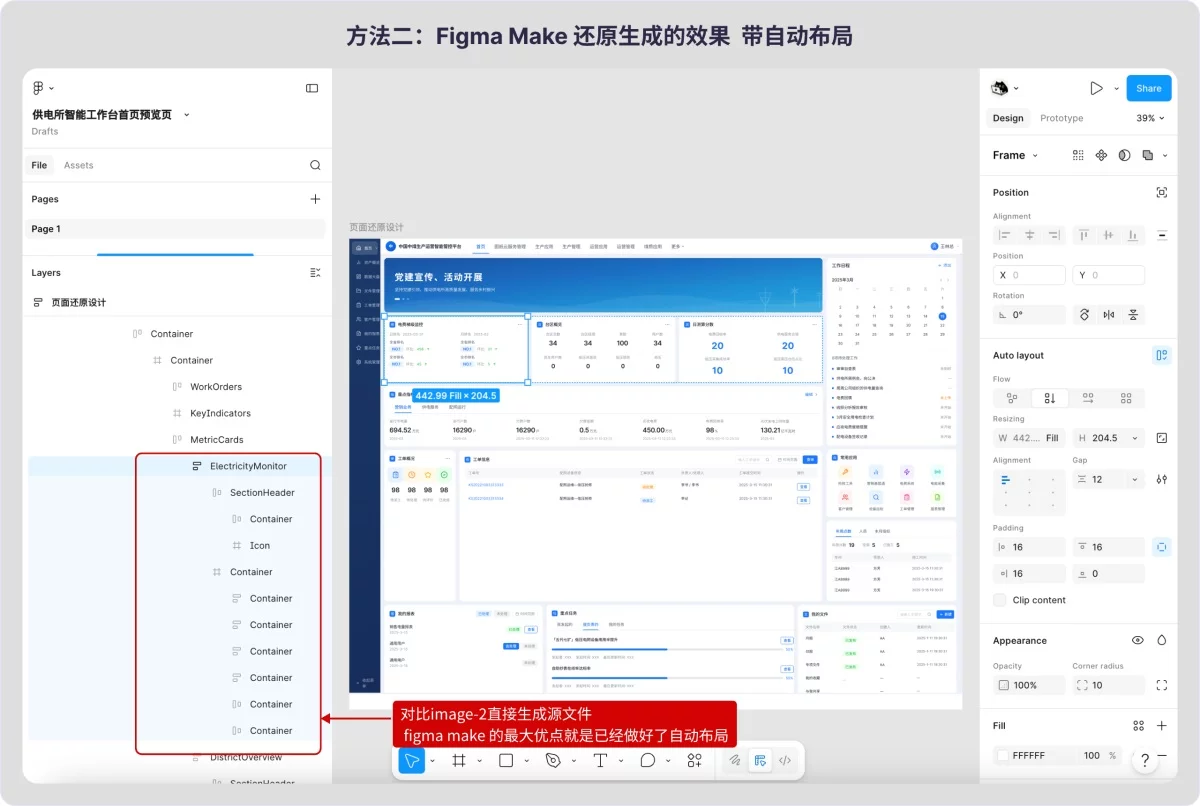The width and height of the screenshot is (1200, 806).
Task: Select the vertical flow direction option
Action: click(x=1050, y=398)
